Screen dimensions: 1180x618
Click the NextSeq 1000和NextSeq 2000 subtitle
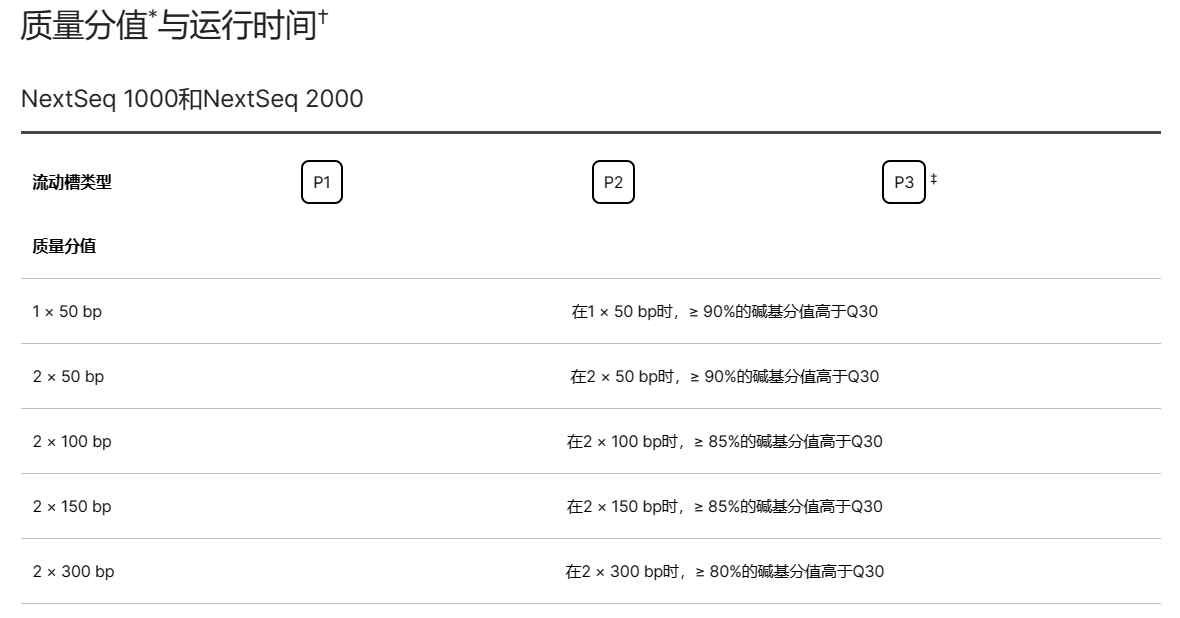tap(191, 99)
